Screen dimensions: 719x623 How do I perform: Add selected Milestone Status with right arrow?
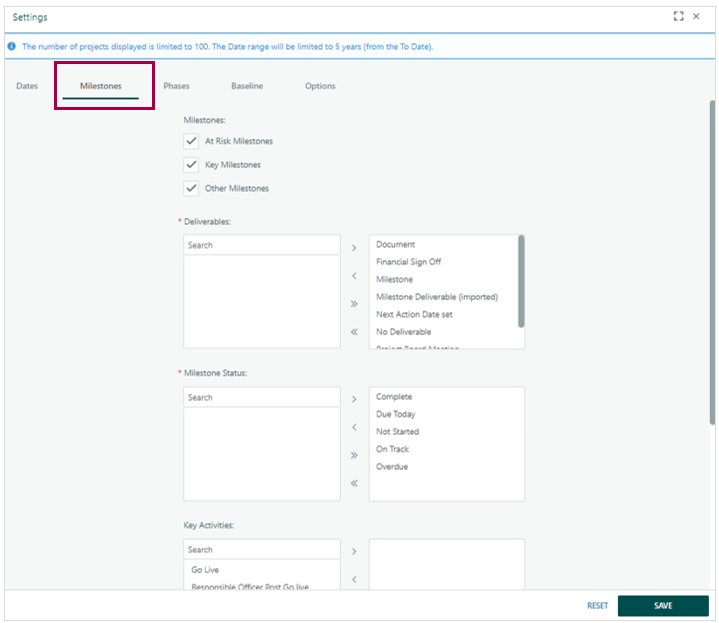click(354, 399)
